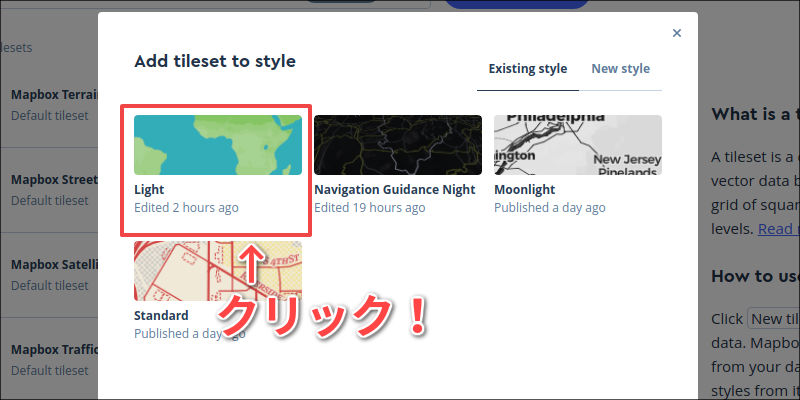Select Mapbox Streets tileset row in background

tap(49, 190)
